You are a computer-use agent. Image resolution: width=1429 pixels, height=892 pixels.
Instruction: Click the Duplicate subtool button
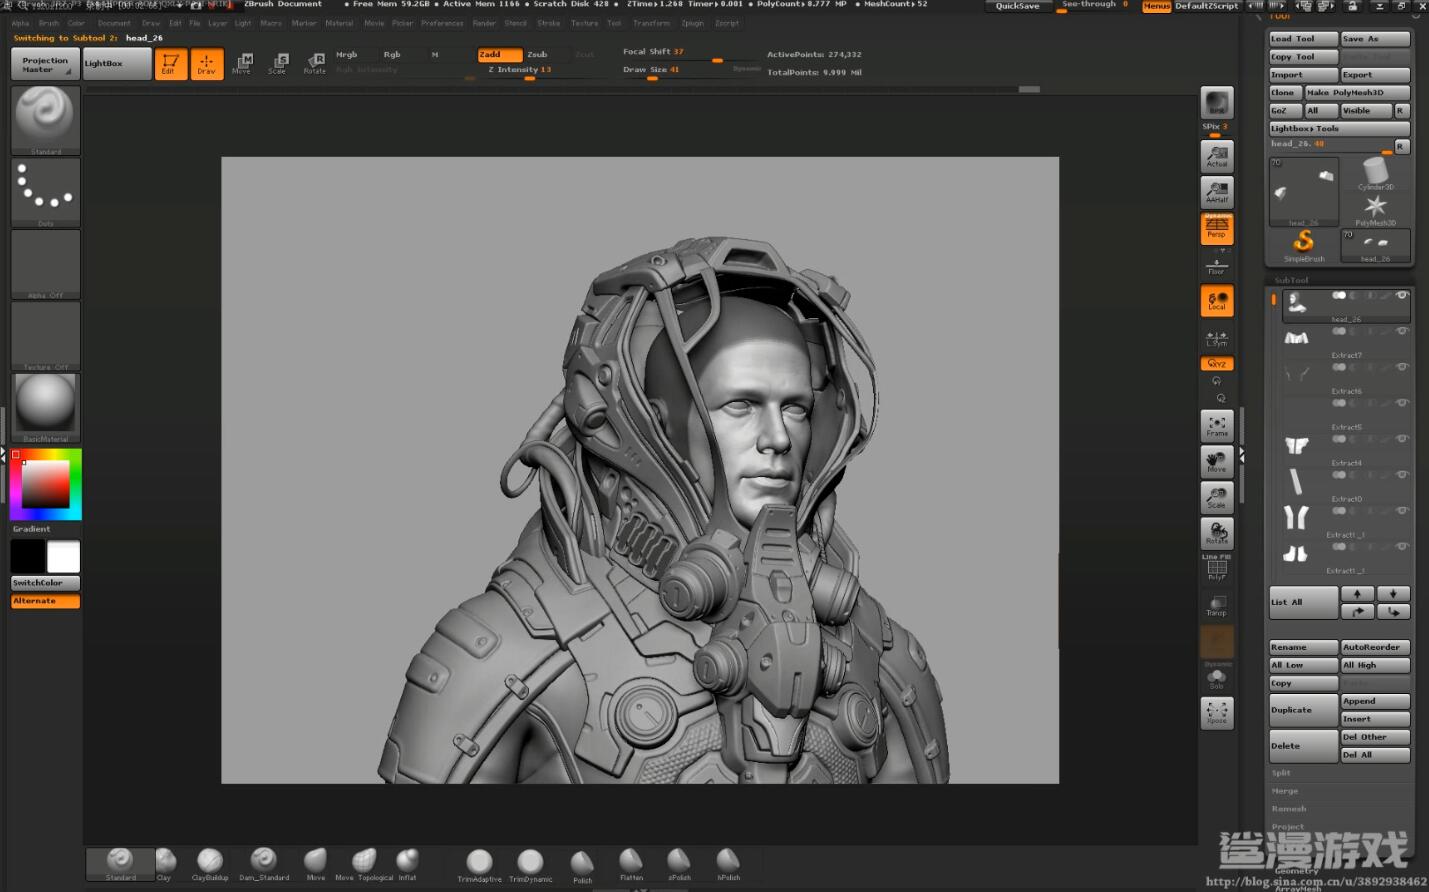(x=1303, y=710)
